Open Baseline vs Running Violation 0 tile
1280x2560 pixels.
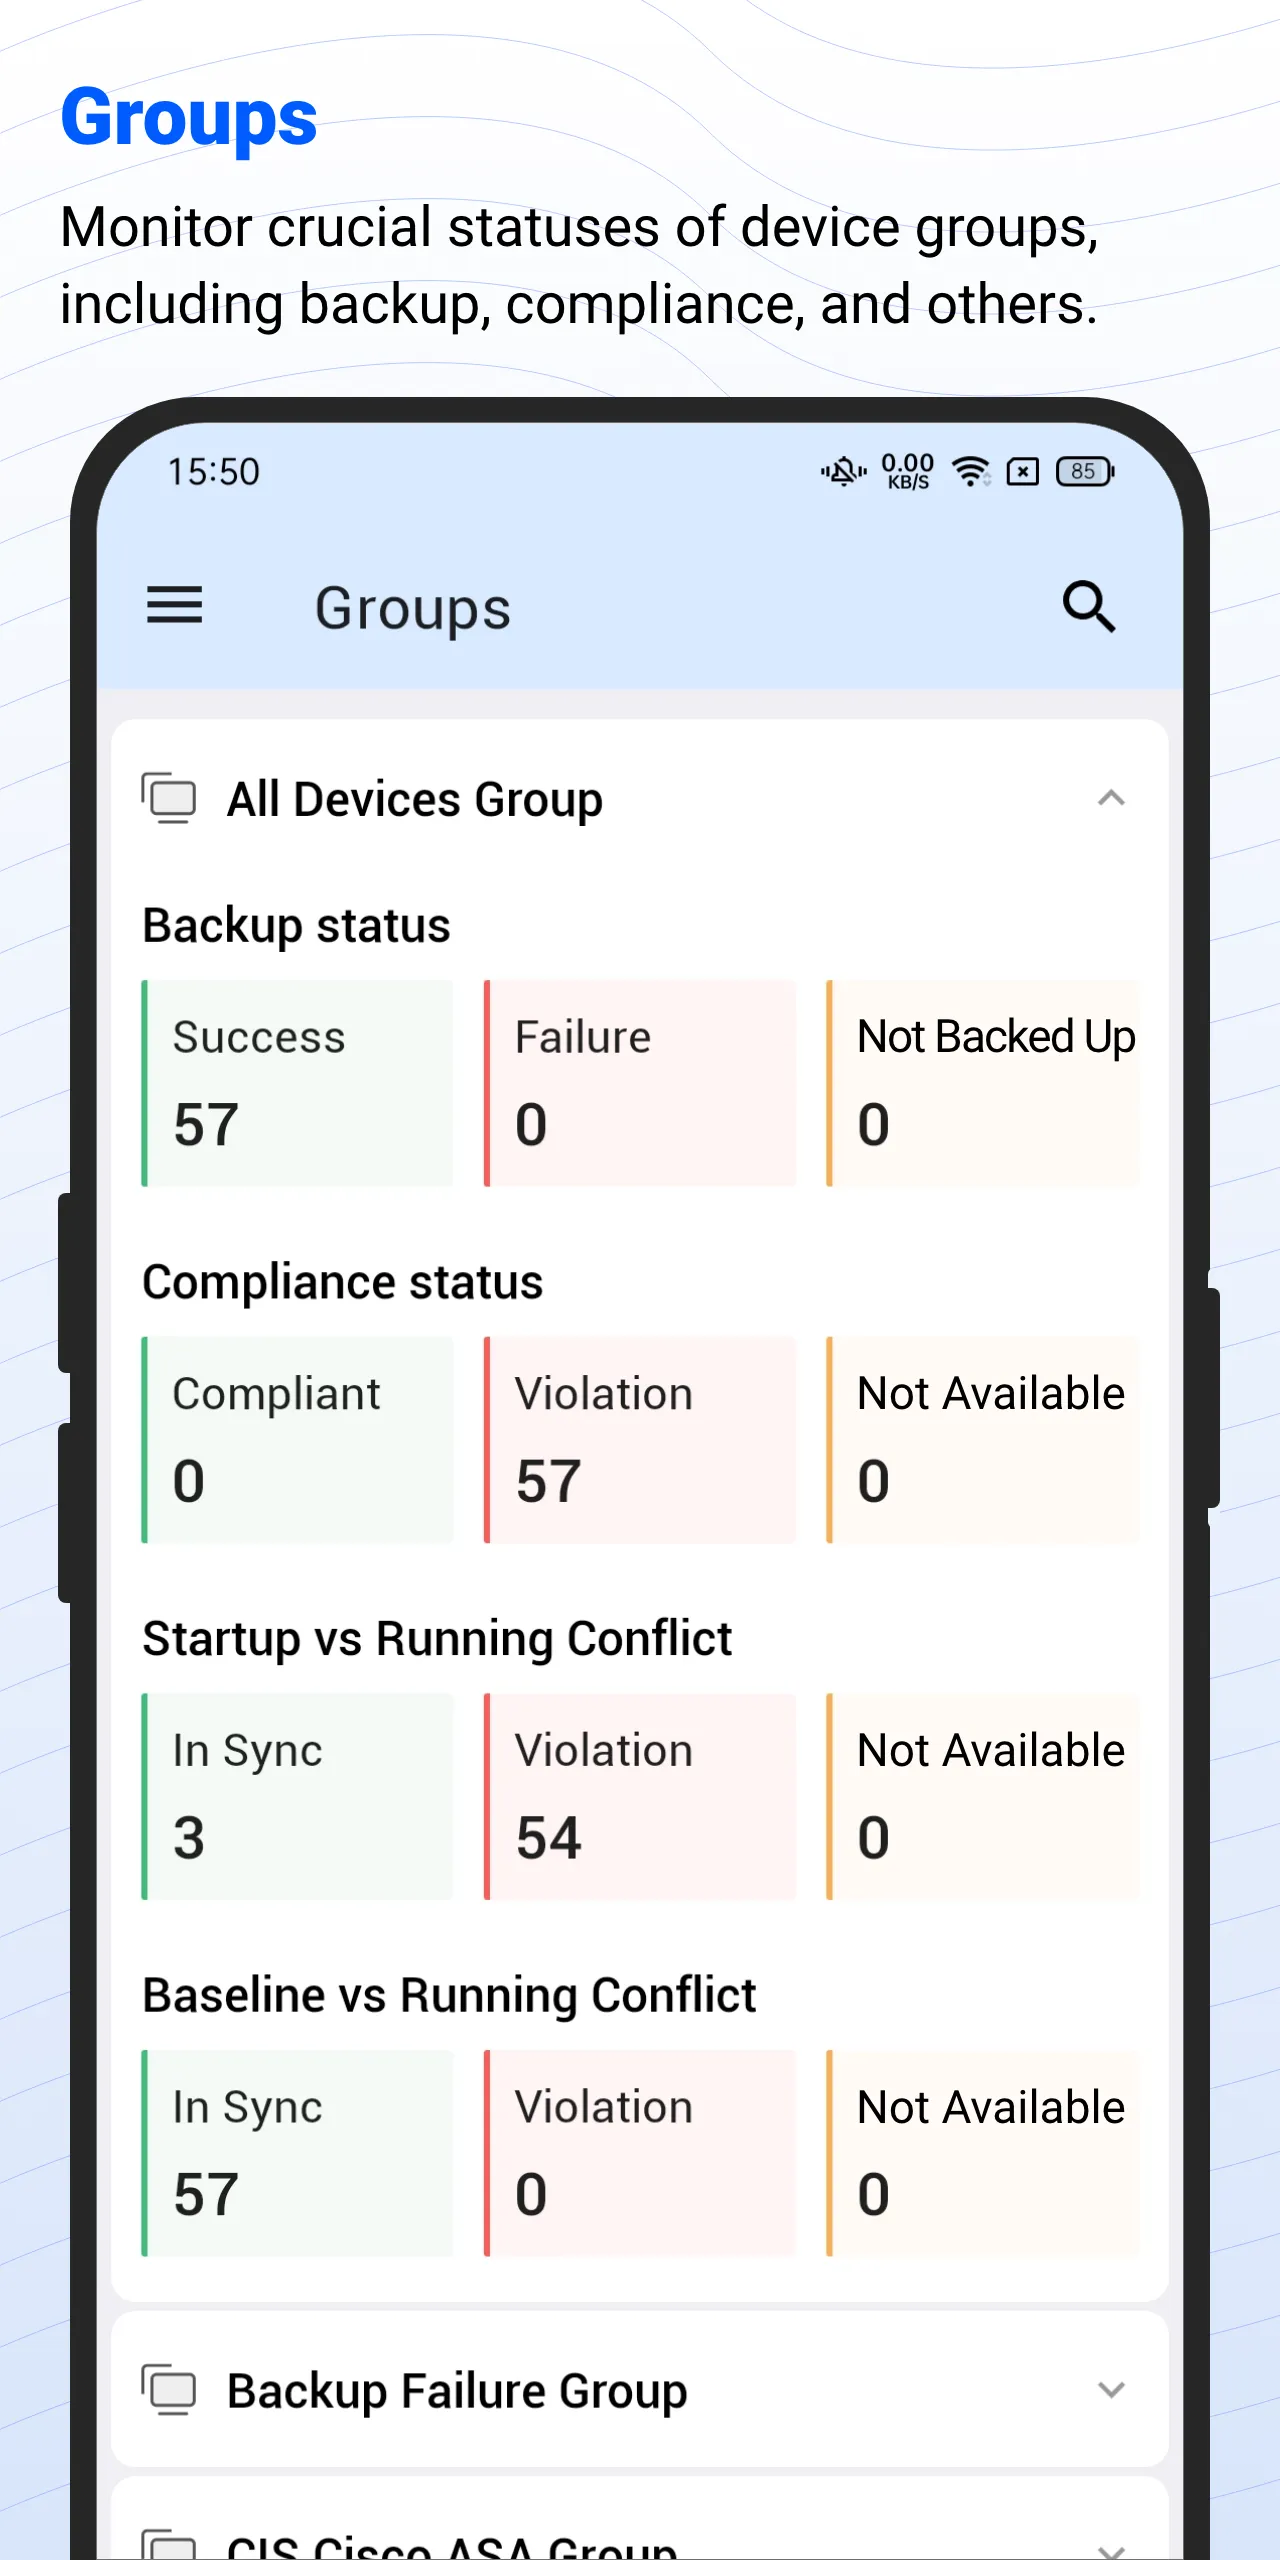point(640,2153)
